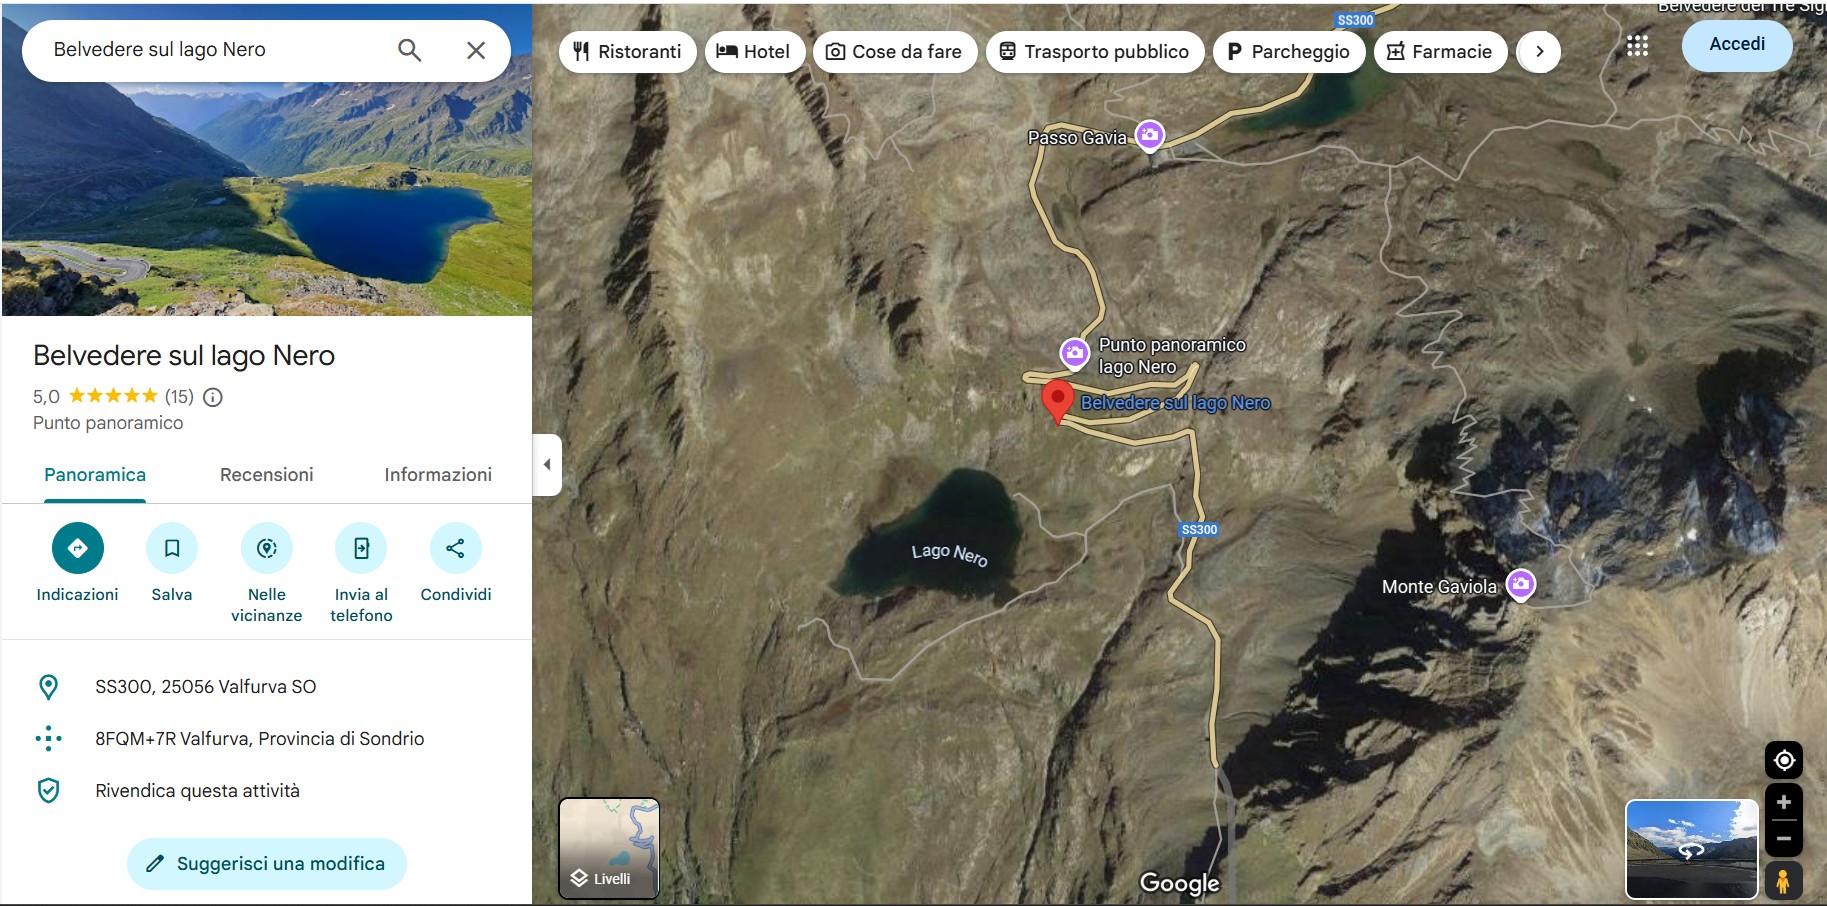The height and width of the screenshot is (906, 1827).
Task: Switch to the Recensioni tab
Action: coord(266,475)
